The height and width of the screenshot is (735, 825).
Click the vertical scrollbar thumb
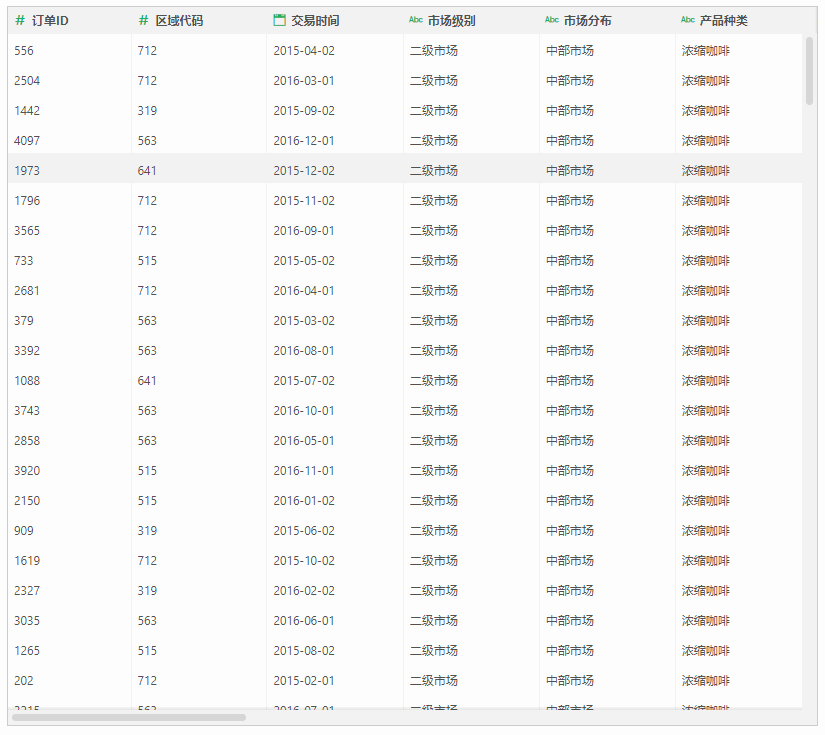coord(809,71)
